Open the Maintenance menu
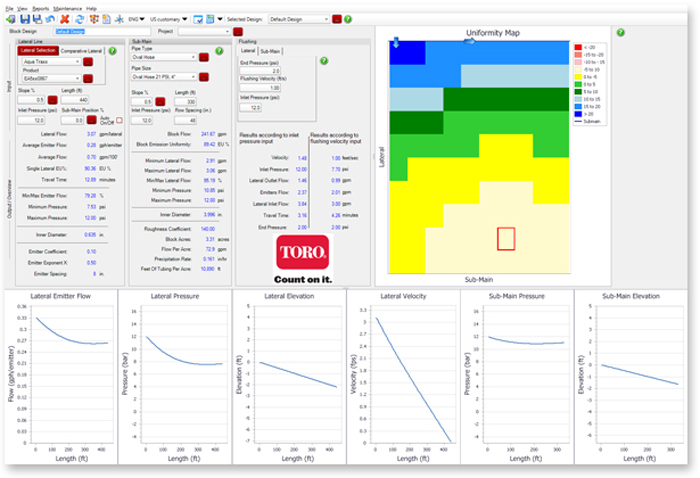700x478 pixels. [x=68, y=7]
